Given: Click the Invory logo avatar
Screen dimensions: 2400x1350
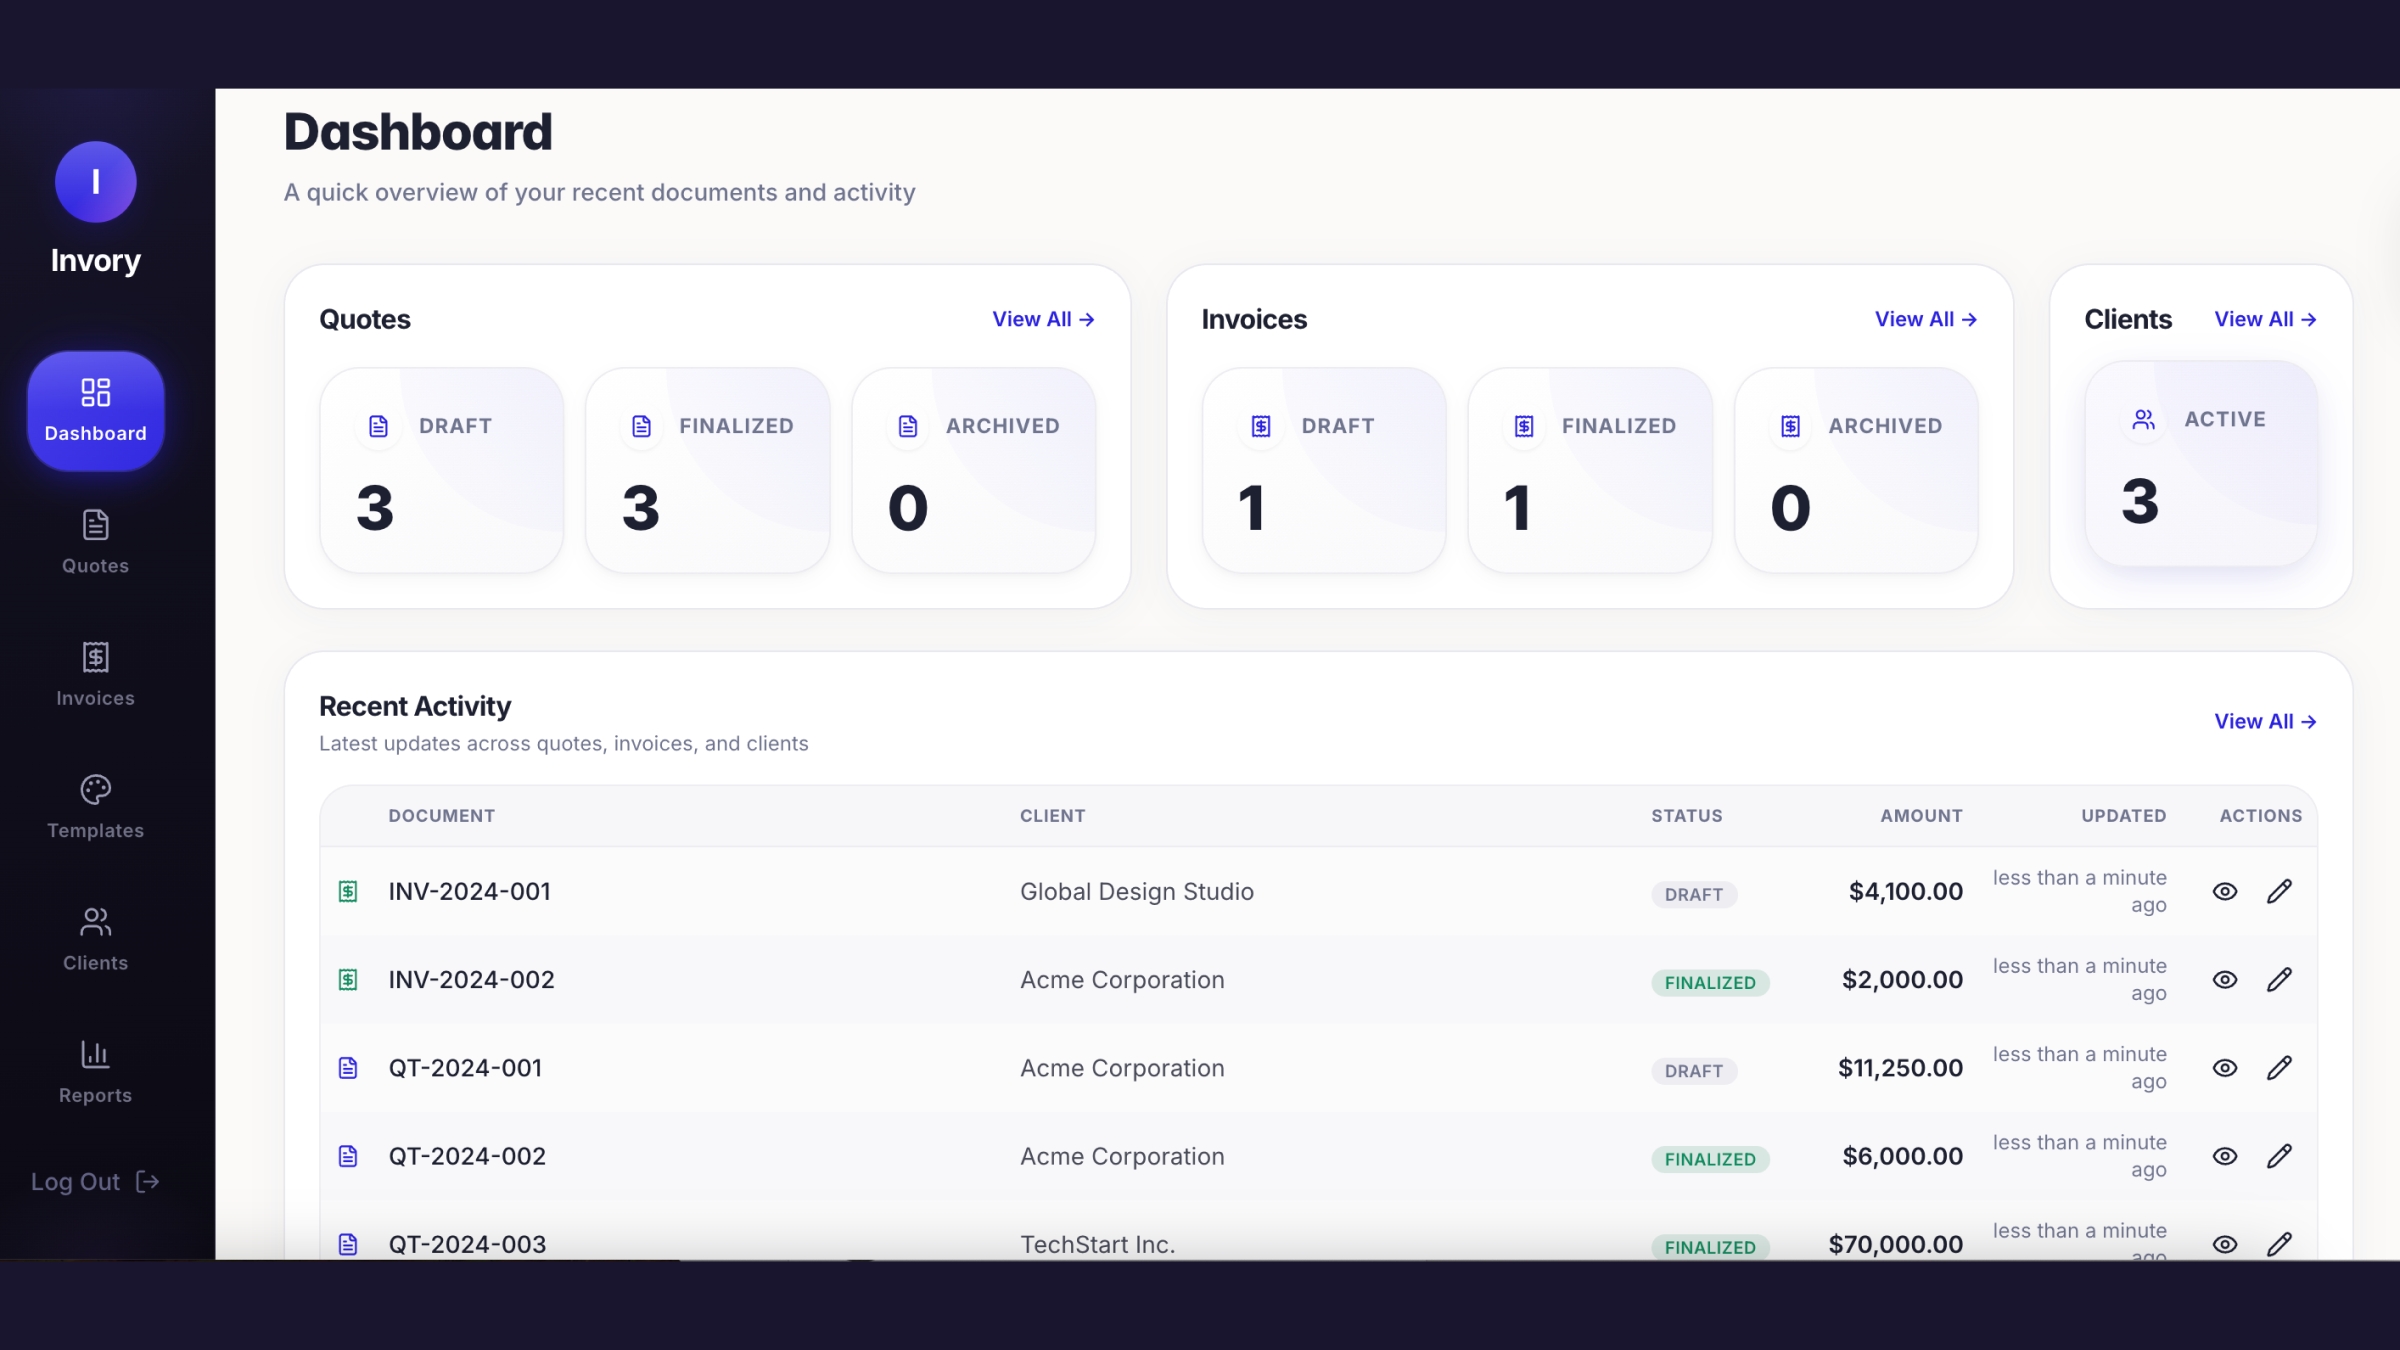Looking at the screenshot, I should click(x=95, y=182).
